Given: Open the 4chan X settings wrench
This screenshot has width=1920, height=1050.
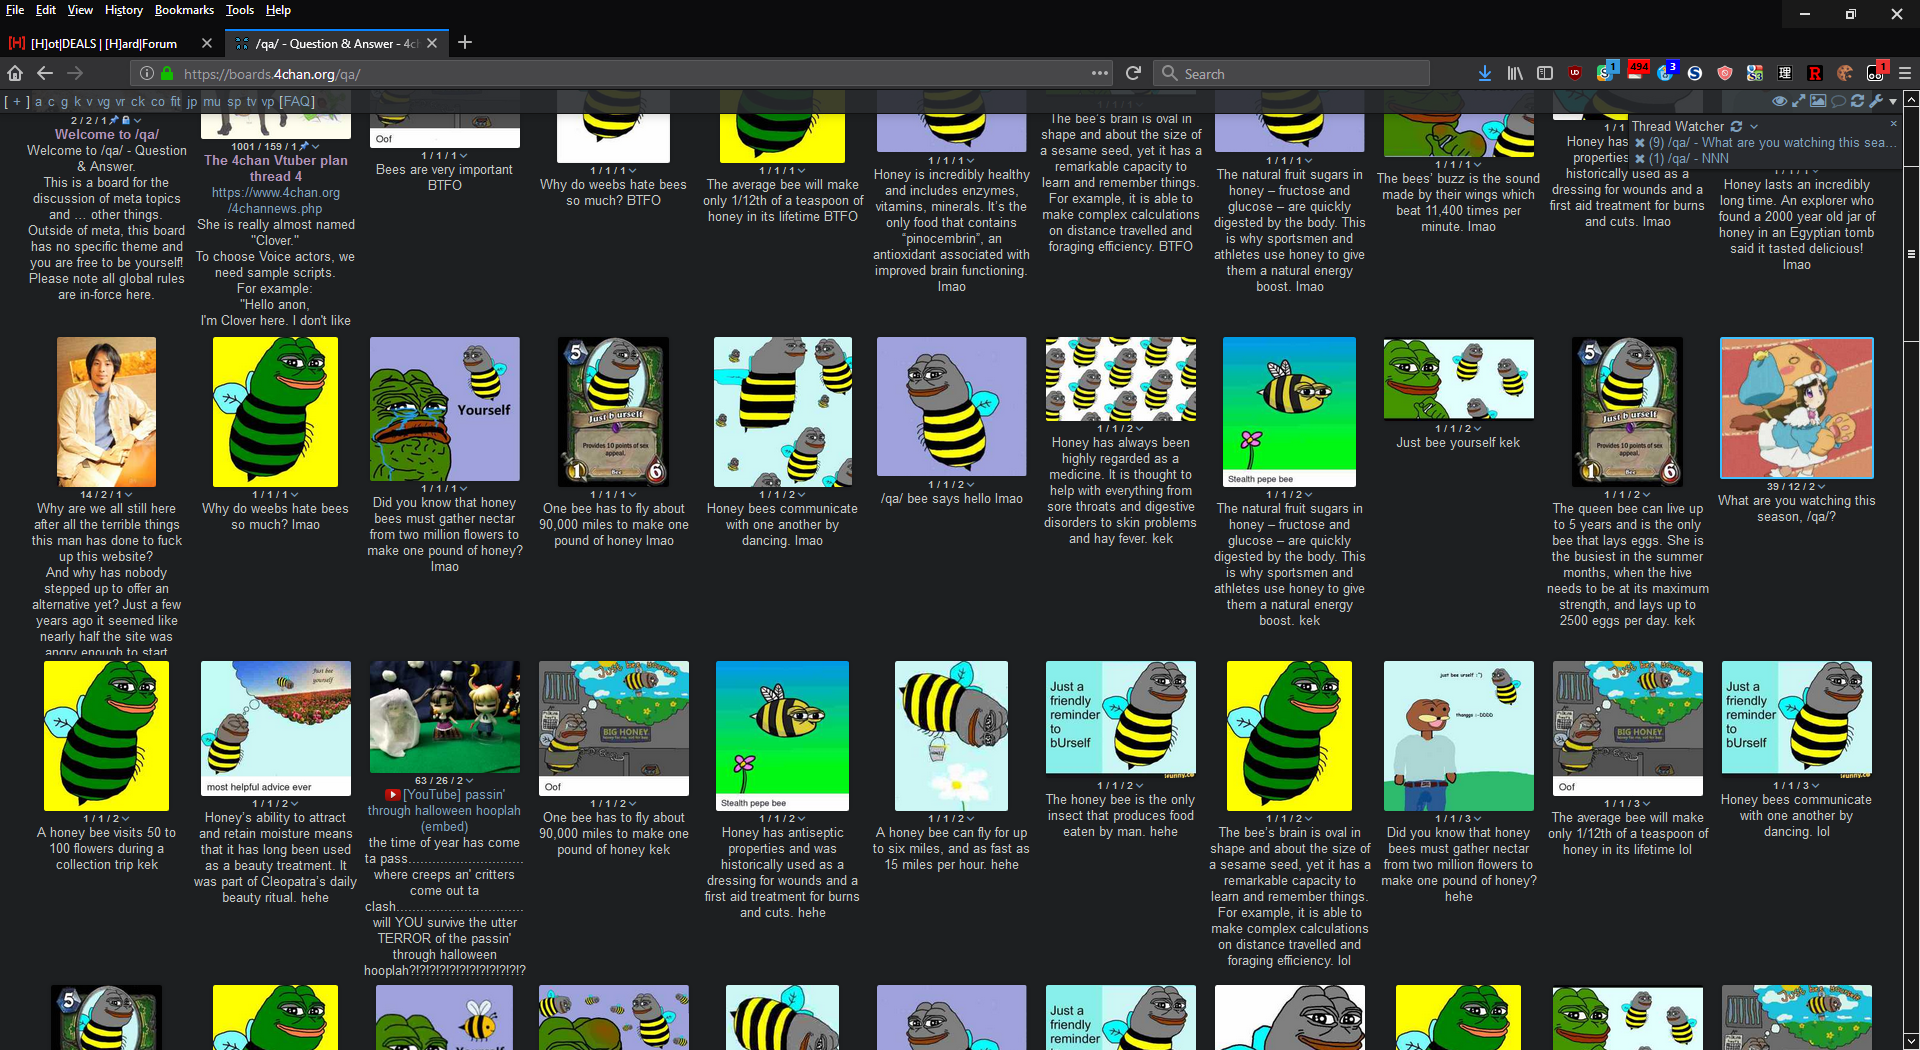Looking at the screenshot, I should [x=1876, y=101].
